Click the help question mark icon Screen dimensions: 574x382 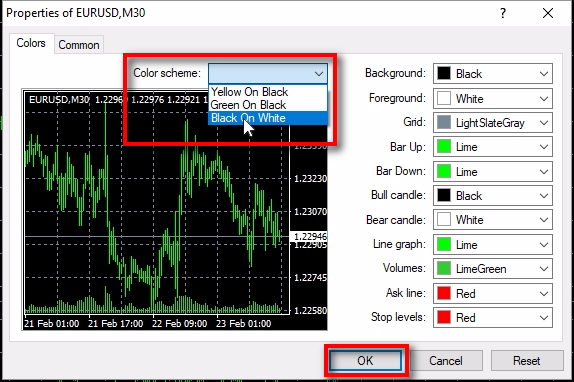point(503,14)
